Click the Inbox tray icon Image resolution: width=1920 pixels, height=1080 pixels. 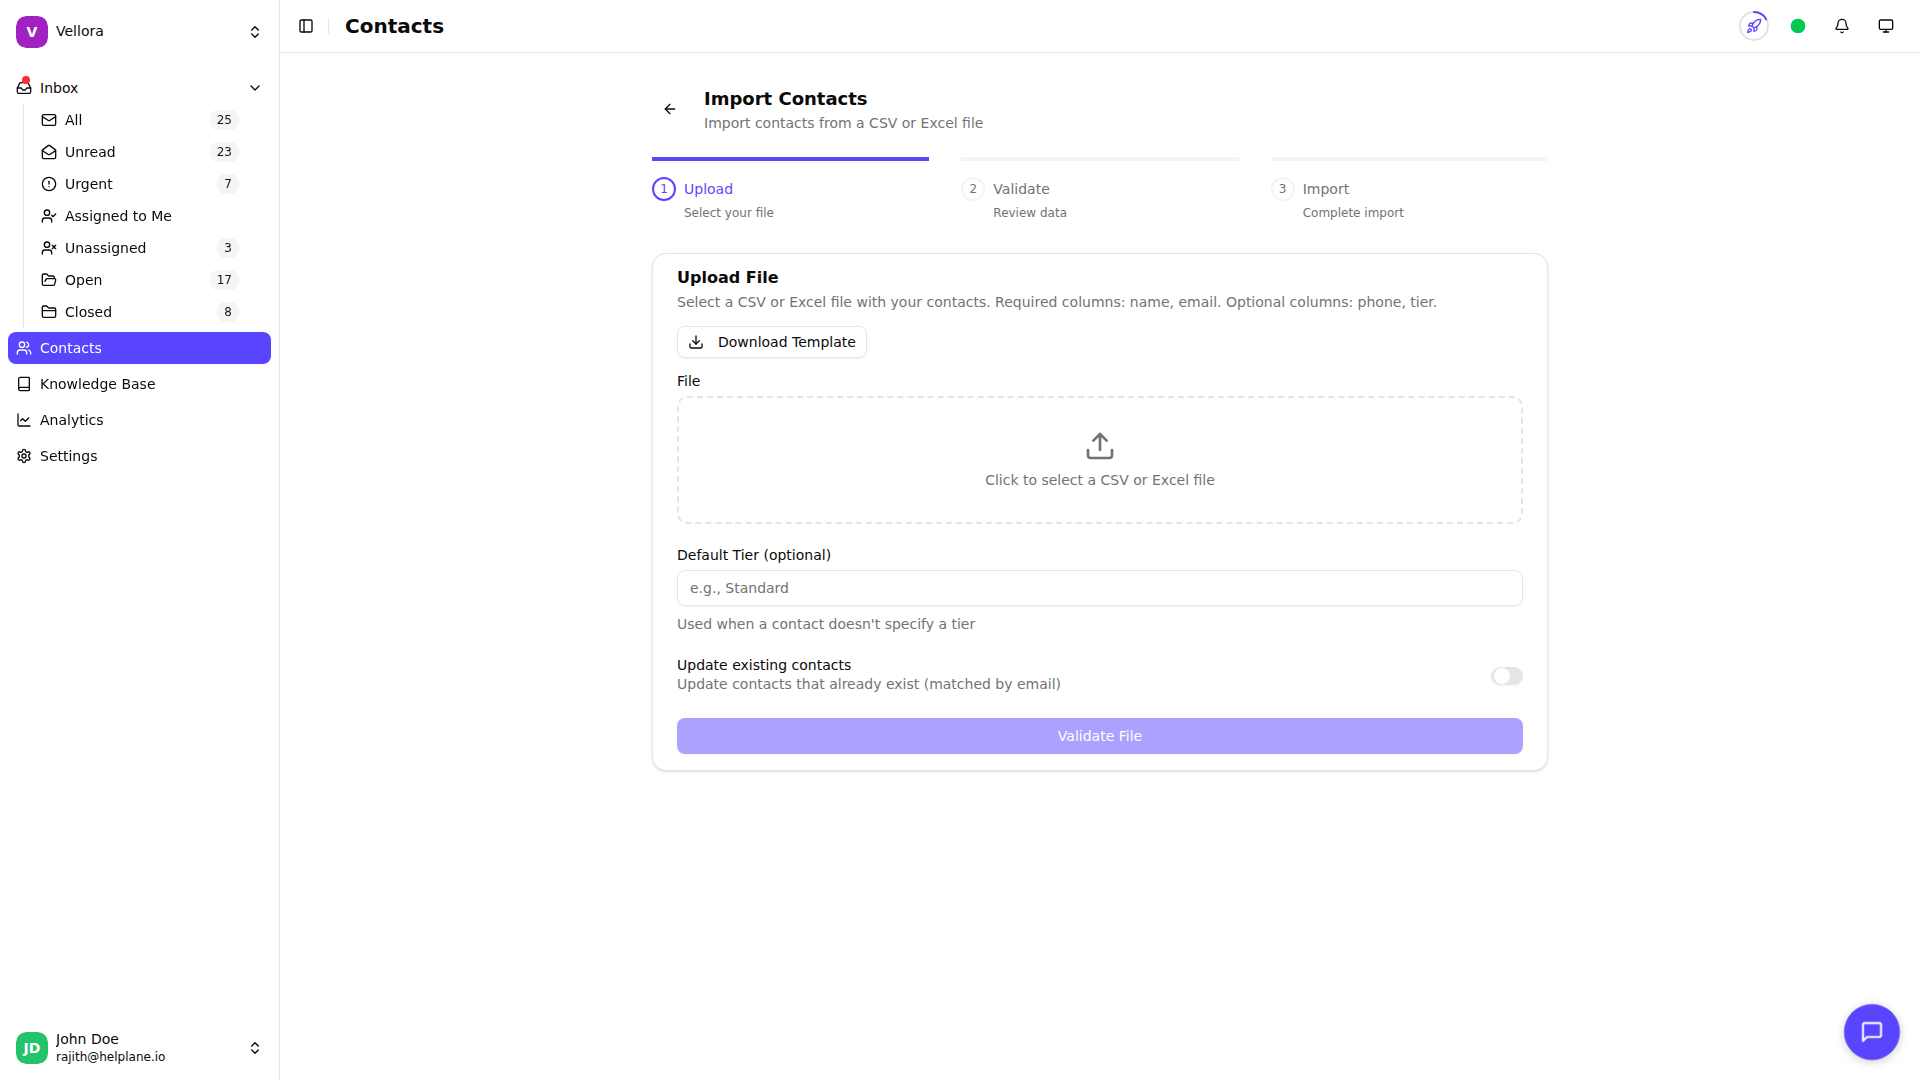coord(24,88)
